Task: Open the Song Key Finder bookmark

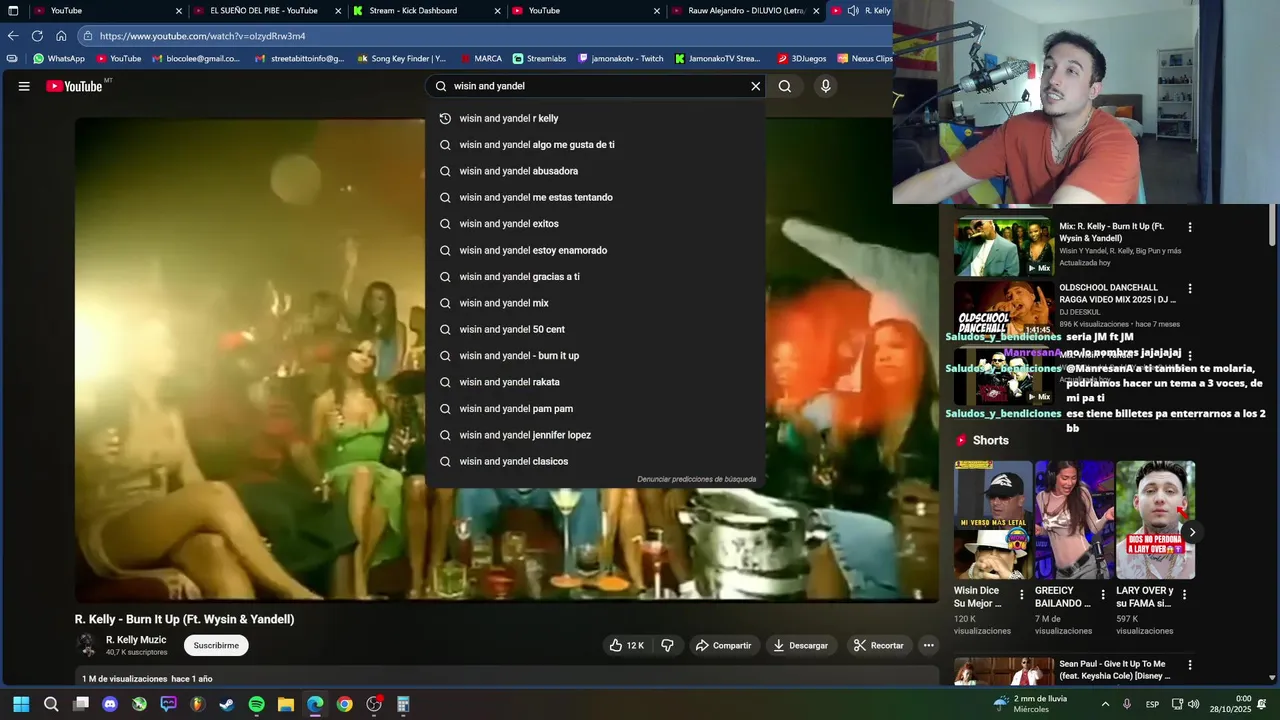Action: 401,59
